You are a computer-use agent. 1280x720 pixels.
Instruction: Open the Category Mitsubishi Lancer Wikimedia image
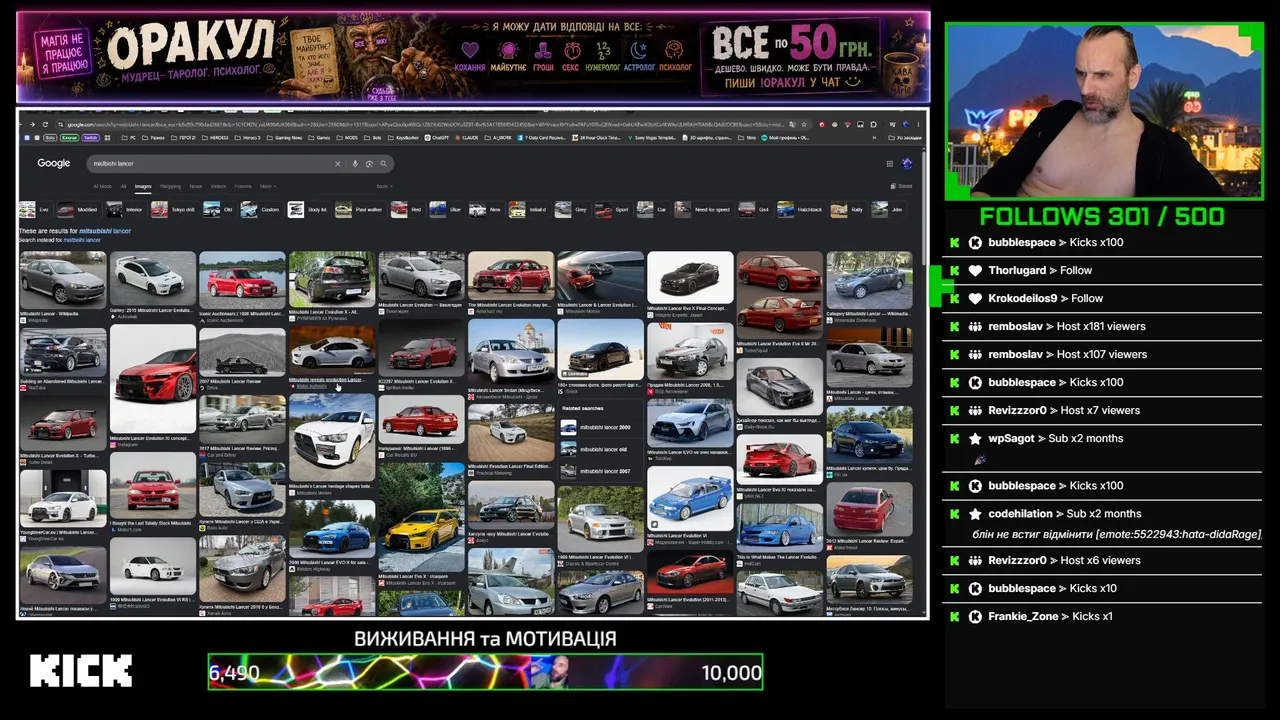tap(869, 279)
